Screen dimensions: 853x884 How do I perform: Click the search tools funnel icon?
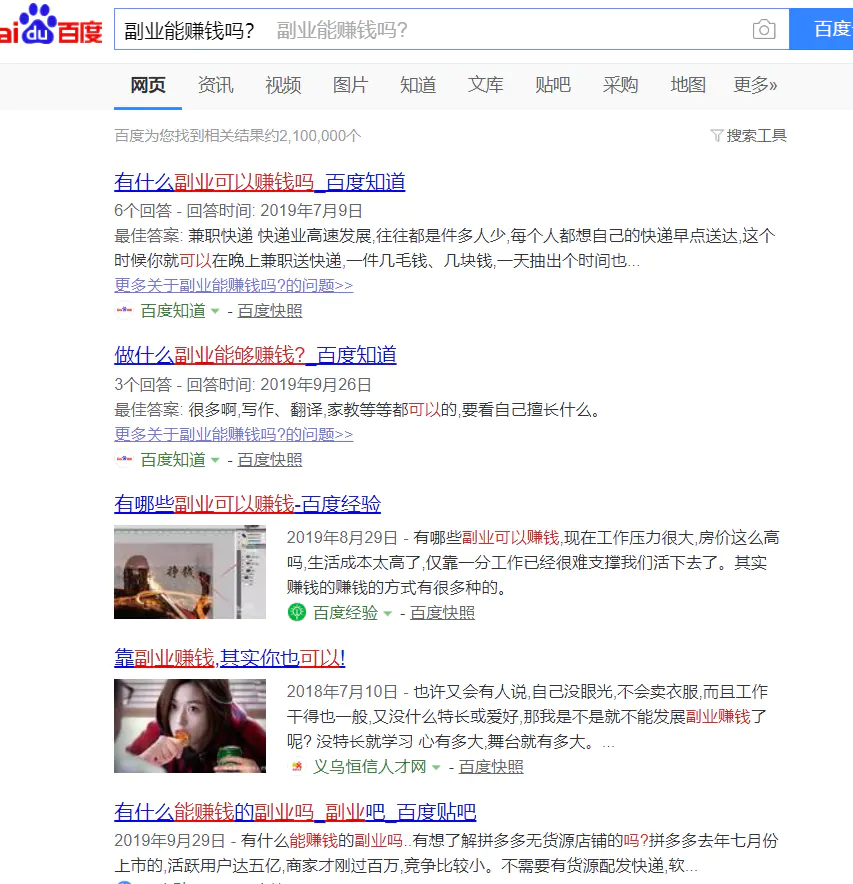tap(717, 135)
